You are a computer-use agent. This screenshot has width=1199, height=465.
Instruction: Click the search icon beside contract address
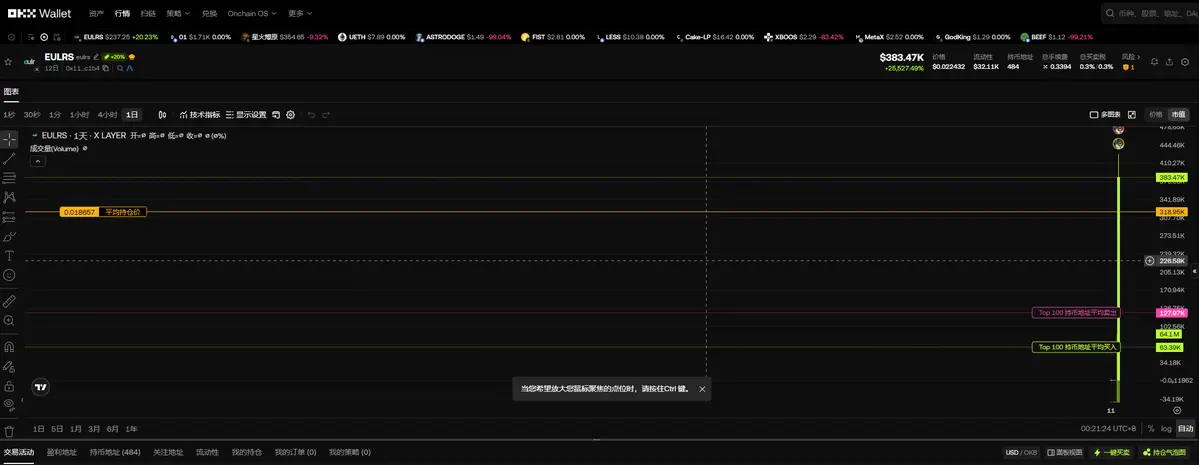click(x=120, y=68)
